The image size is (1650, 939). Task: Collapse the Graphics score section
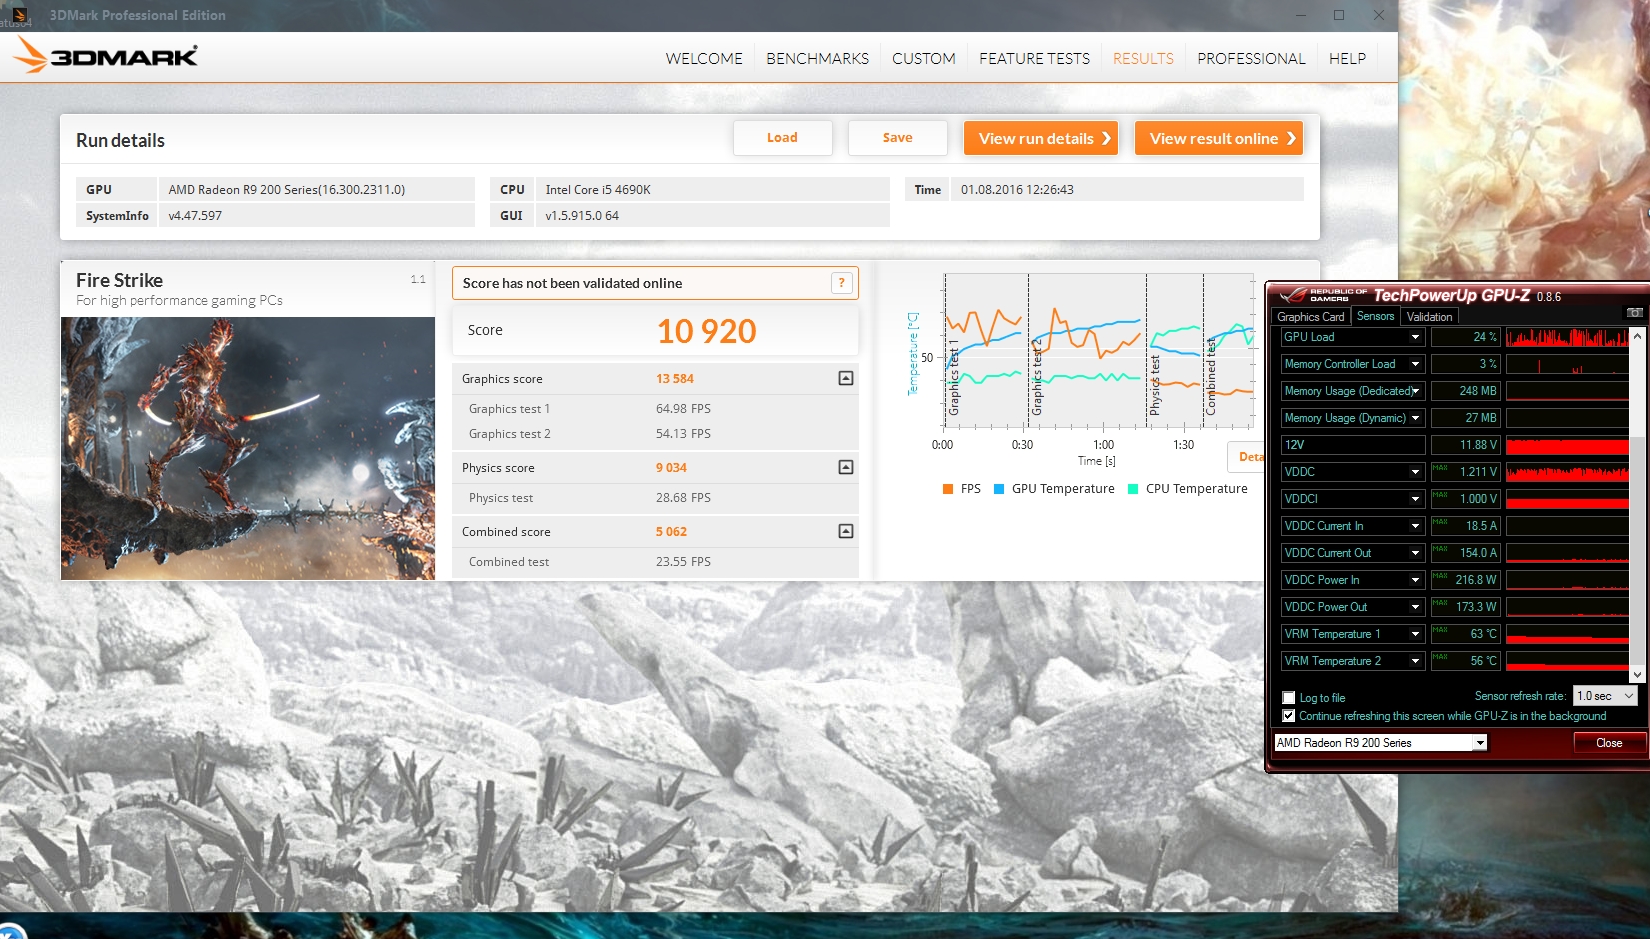(846, 378)
